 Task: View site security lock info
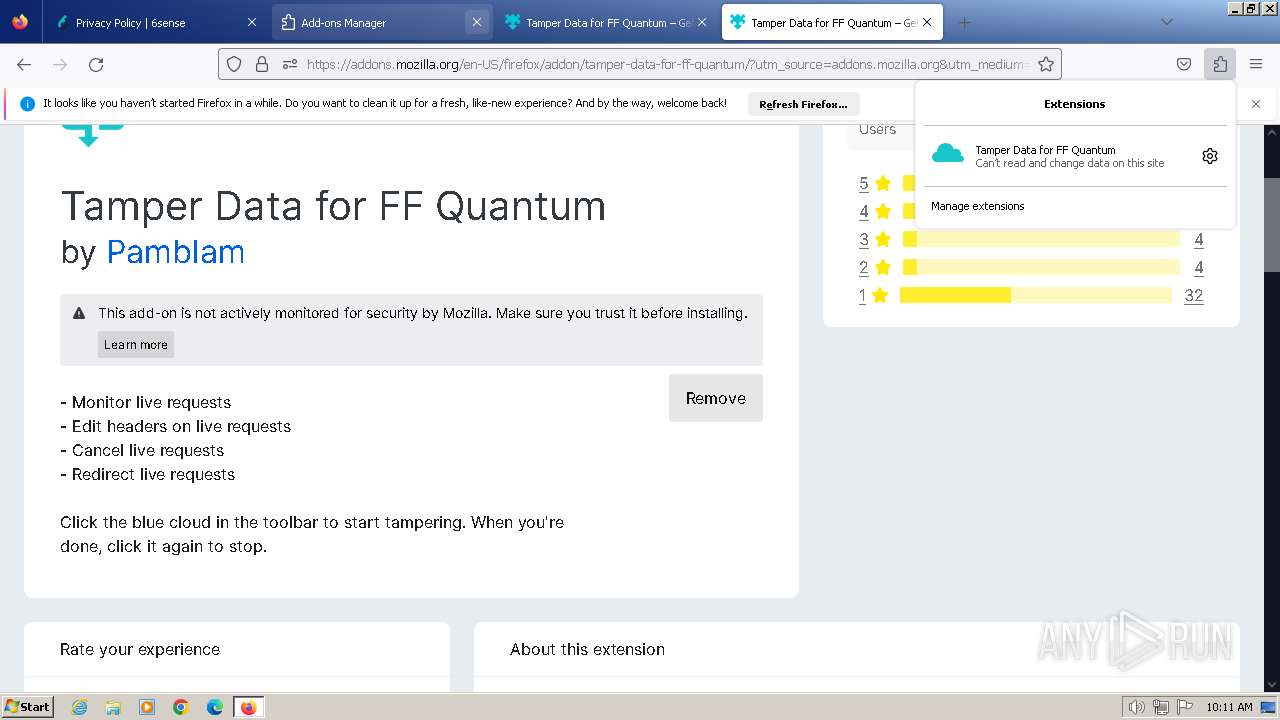pos(262,64)
